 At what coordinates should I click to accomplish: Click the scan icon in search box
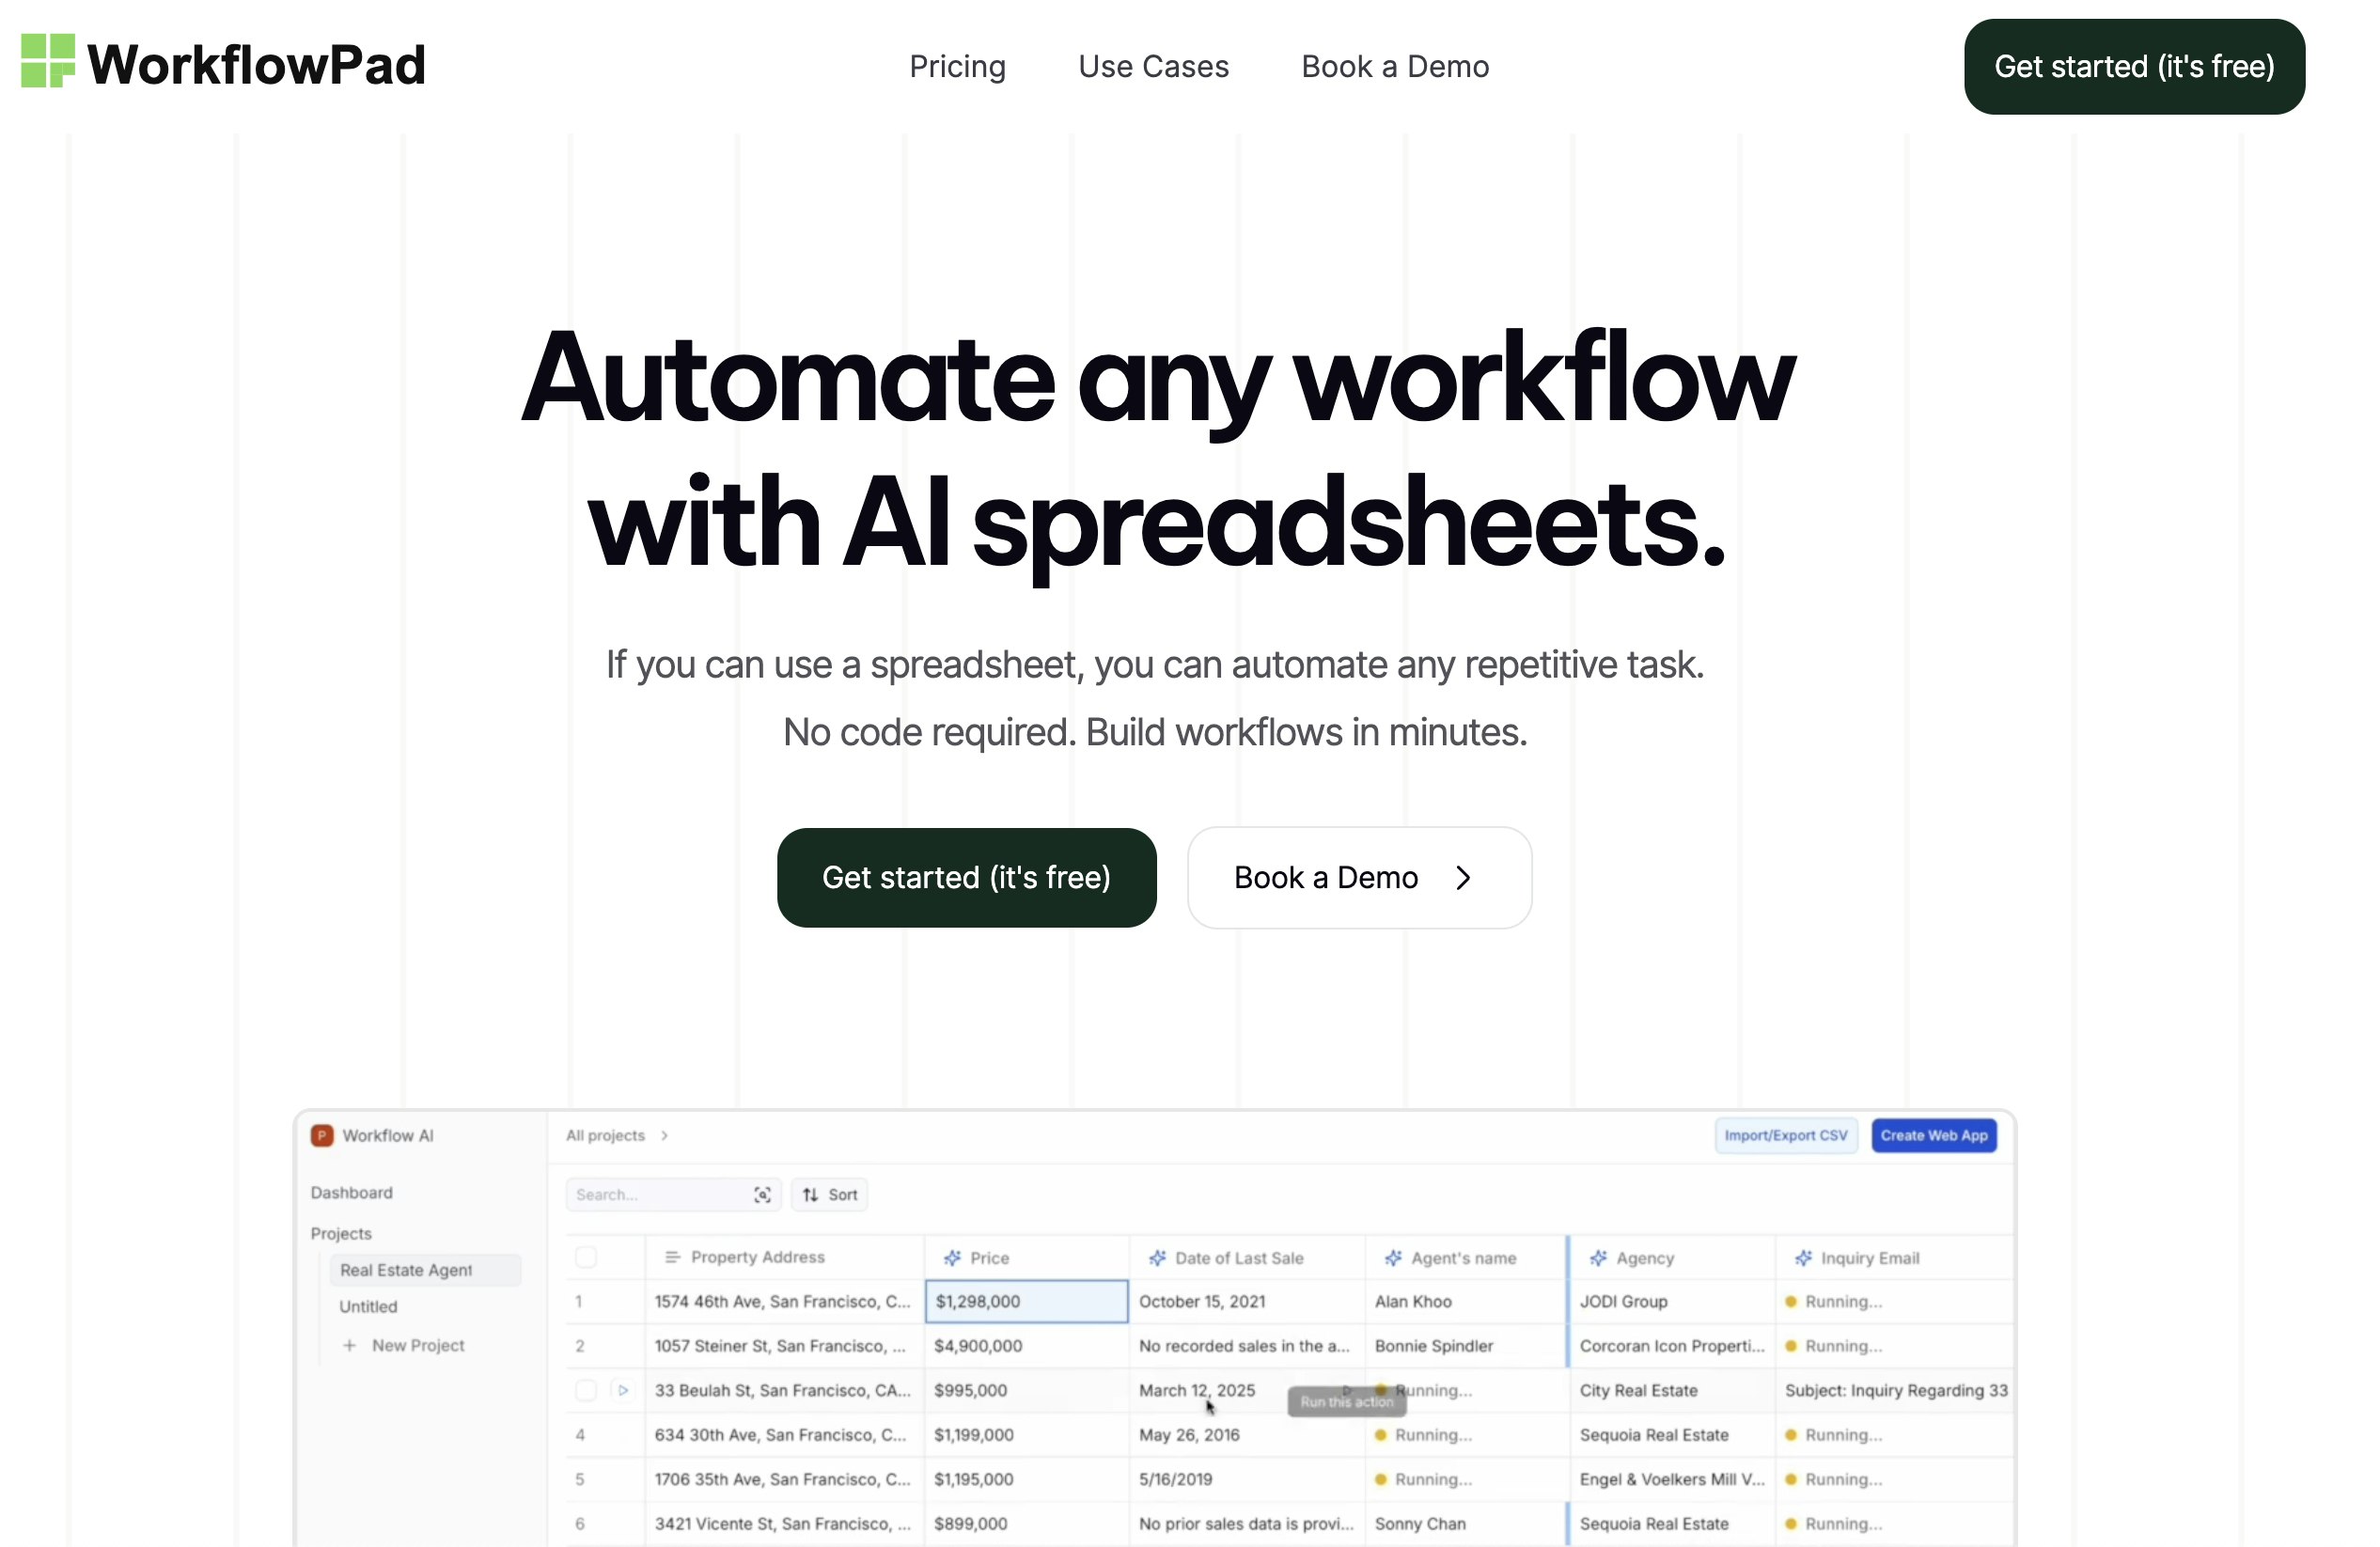(x=762, y=1194)
